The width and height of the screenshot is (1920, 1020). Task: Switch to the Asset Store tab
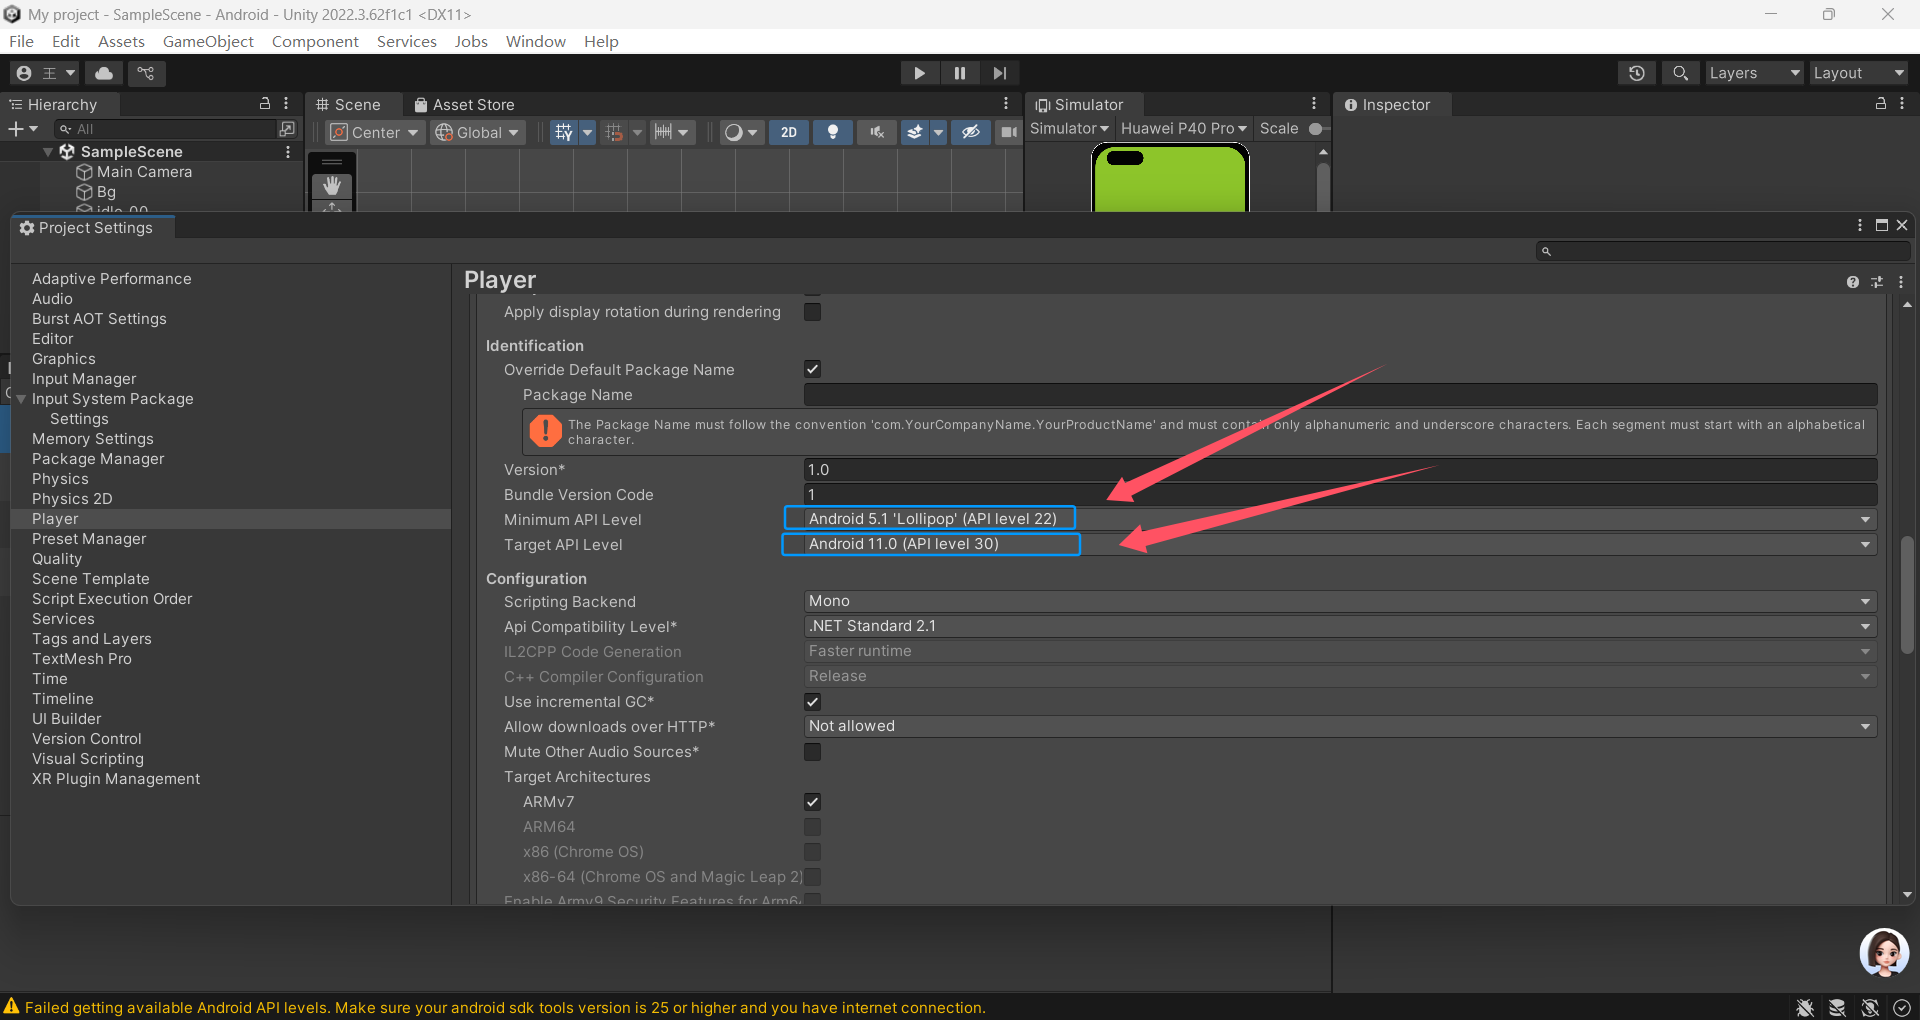[464, 104]
